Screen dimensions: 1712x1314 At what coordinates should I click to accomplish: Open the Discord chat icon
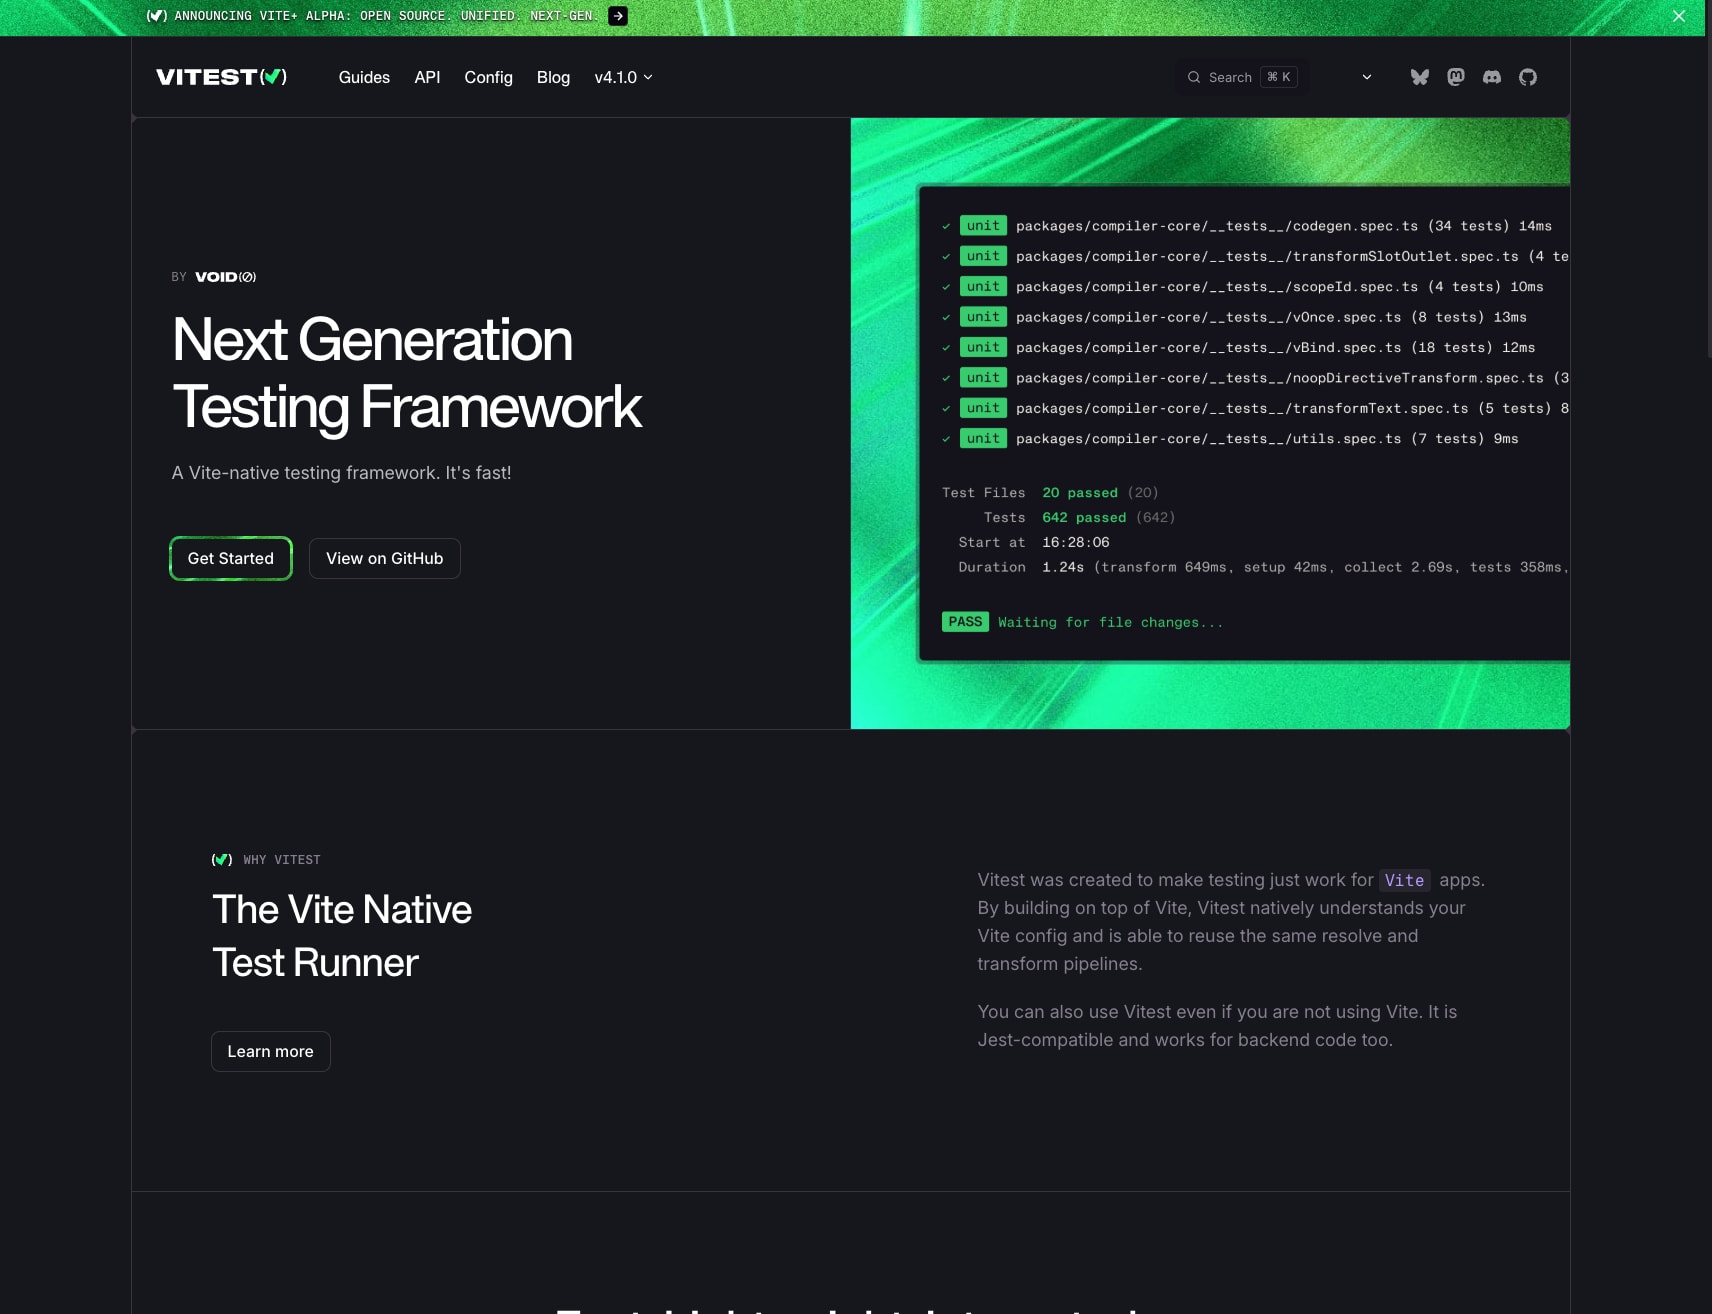1492,77
